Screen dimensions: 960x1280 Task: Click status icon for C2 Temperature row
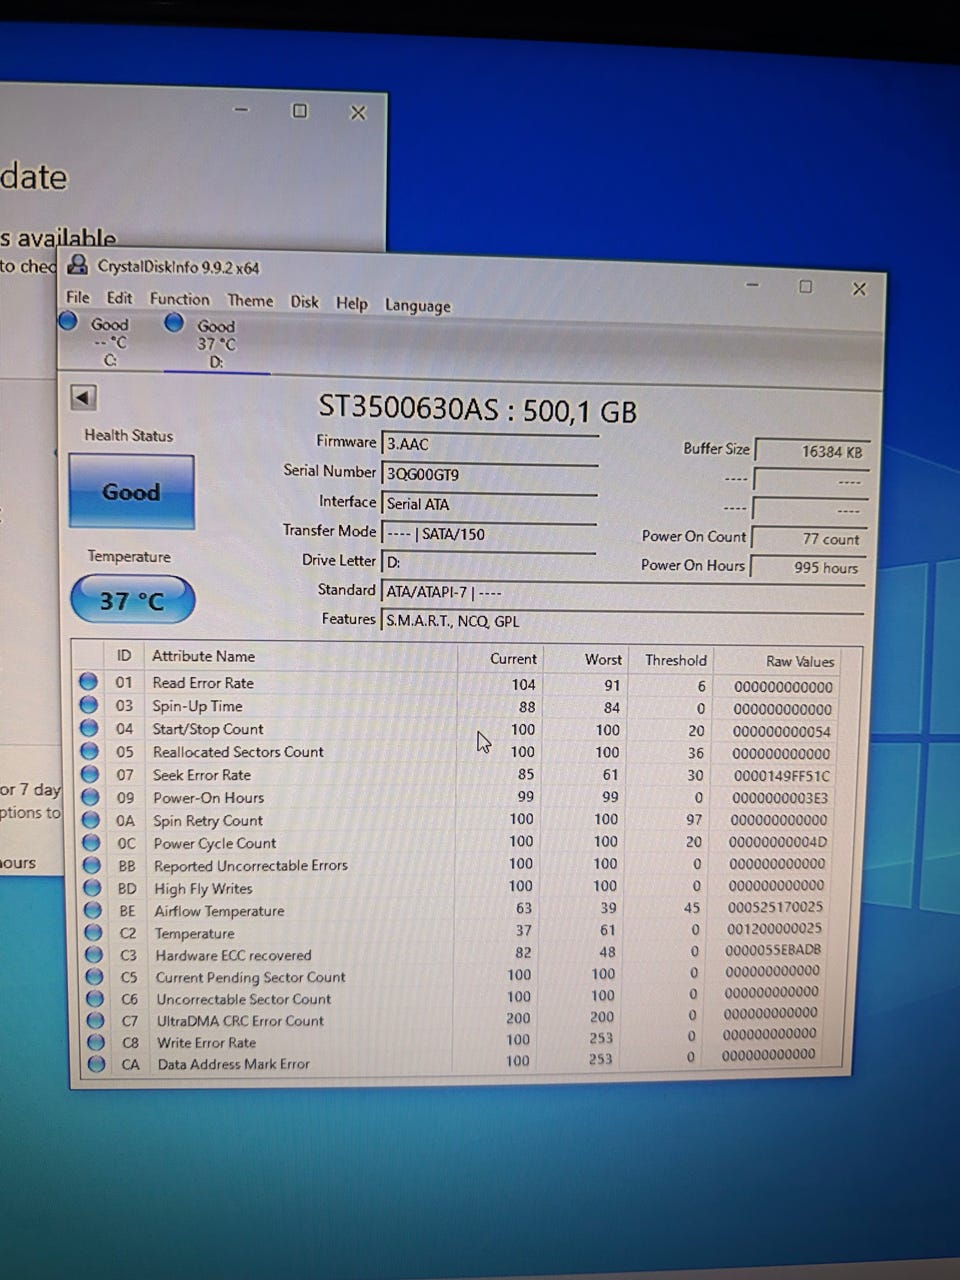tap(94, 931)
